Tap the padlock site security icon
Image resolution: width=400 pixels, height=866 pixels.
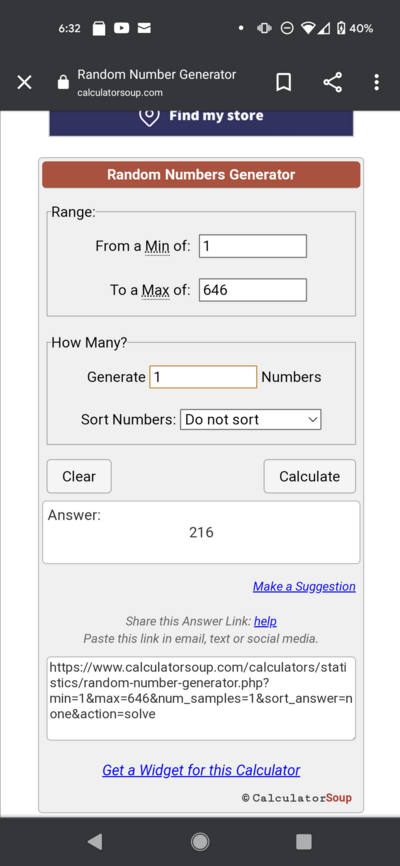(x=64, y=83)
